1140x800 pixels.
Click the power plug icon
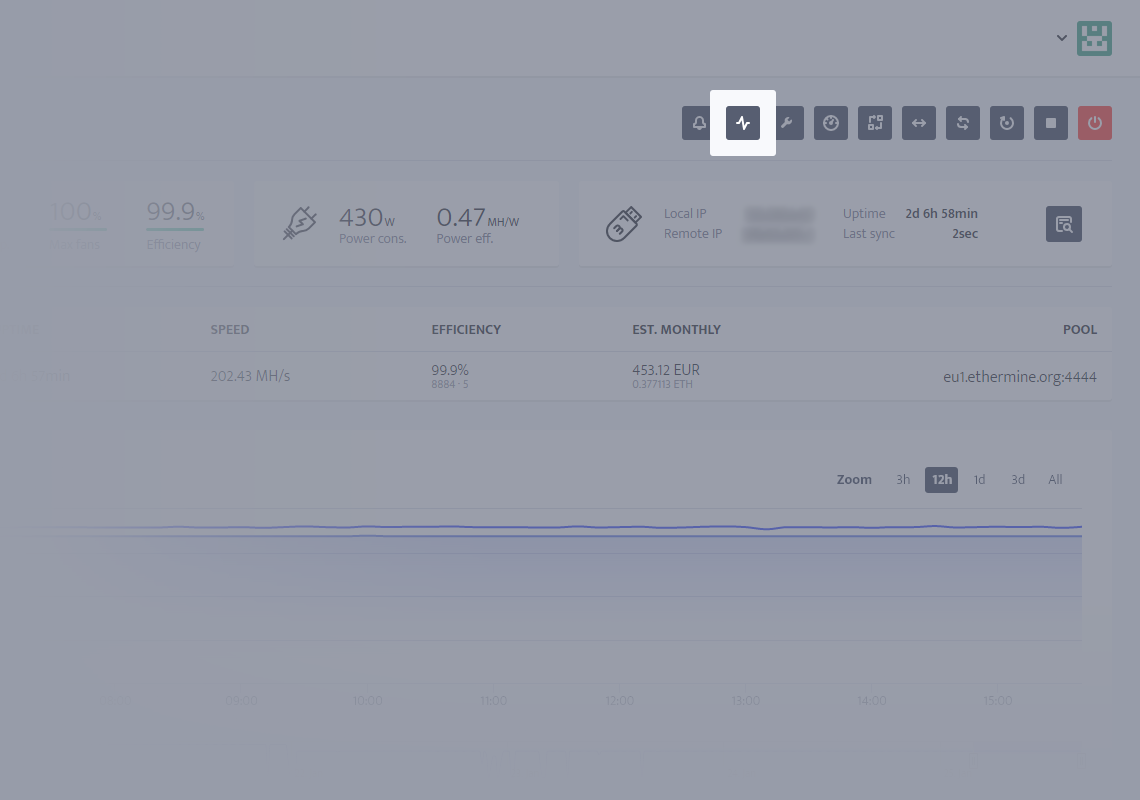300,223
